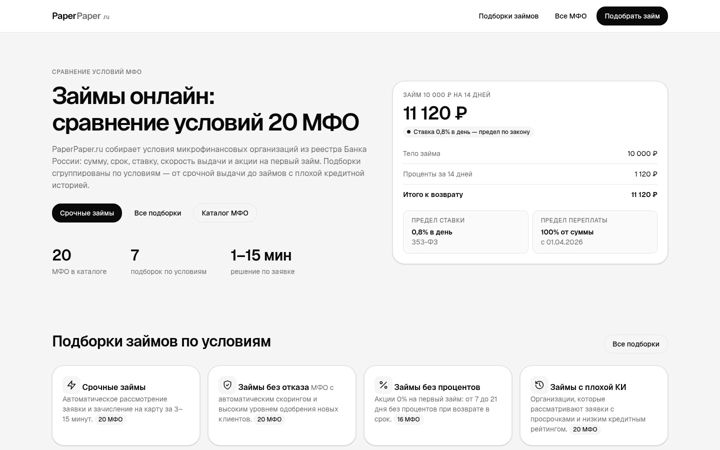Click the Срочные займы black button
This screenshot has height=450, width=720.
[x=87, y=213]
